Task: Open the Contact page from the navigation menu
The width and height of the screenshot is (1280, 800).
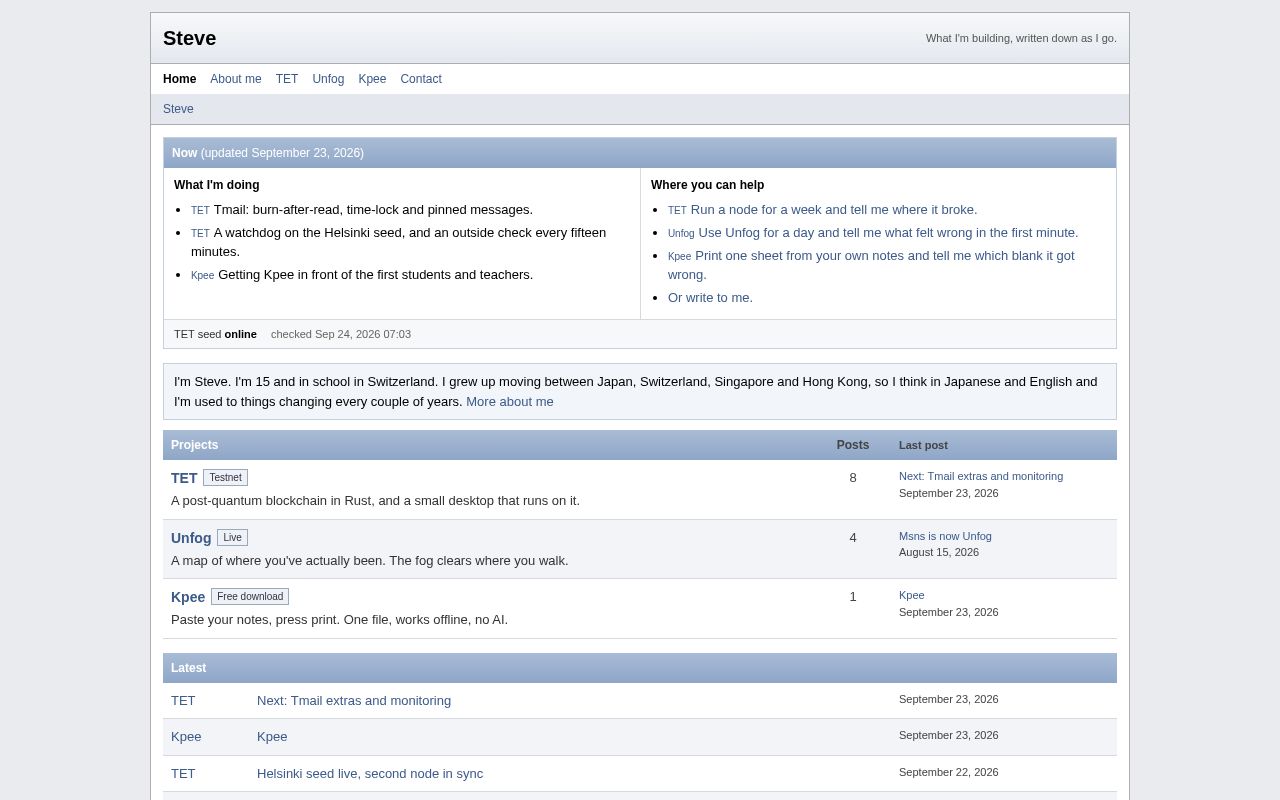Action: (421, 79)
